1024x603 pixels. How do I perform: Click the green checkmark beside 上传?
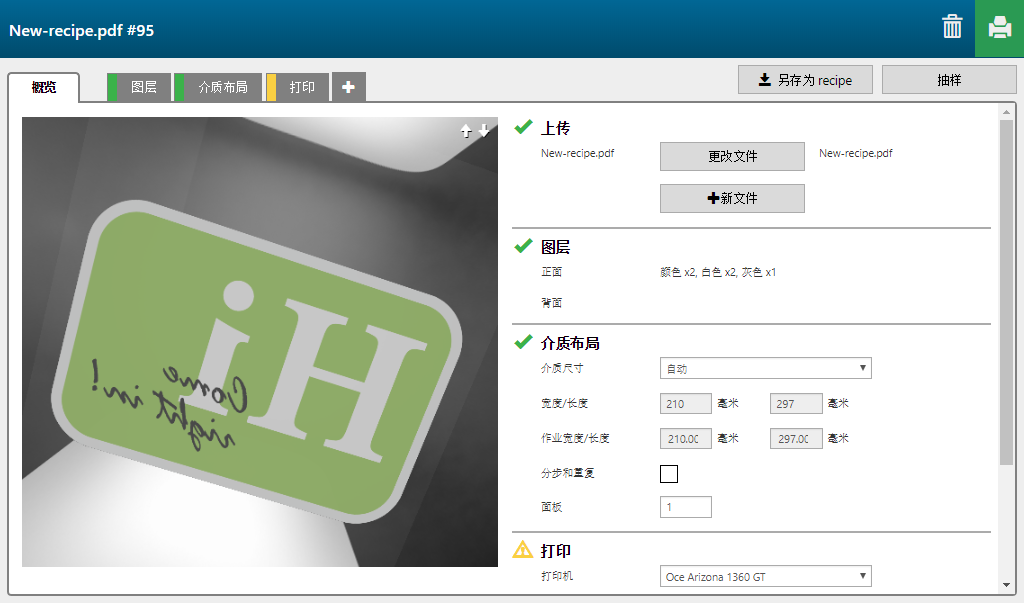coord(523,127)
